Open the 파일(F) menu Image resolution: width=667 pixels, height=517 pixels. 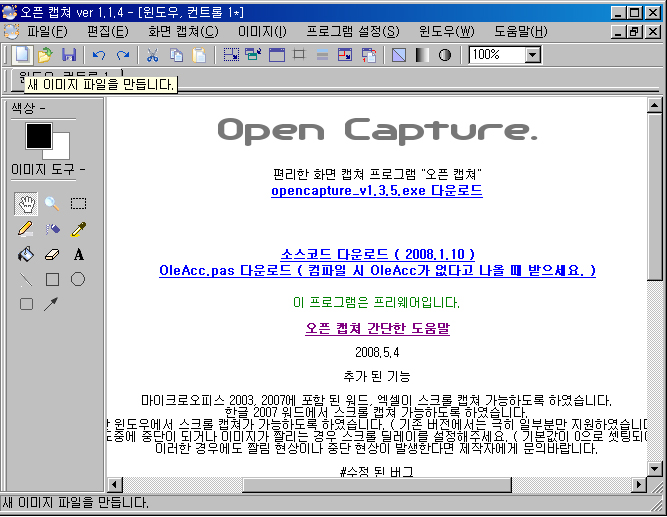[47, 32]
